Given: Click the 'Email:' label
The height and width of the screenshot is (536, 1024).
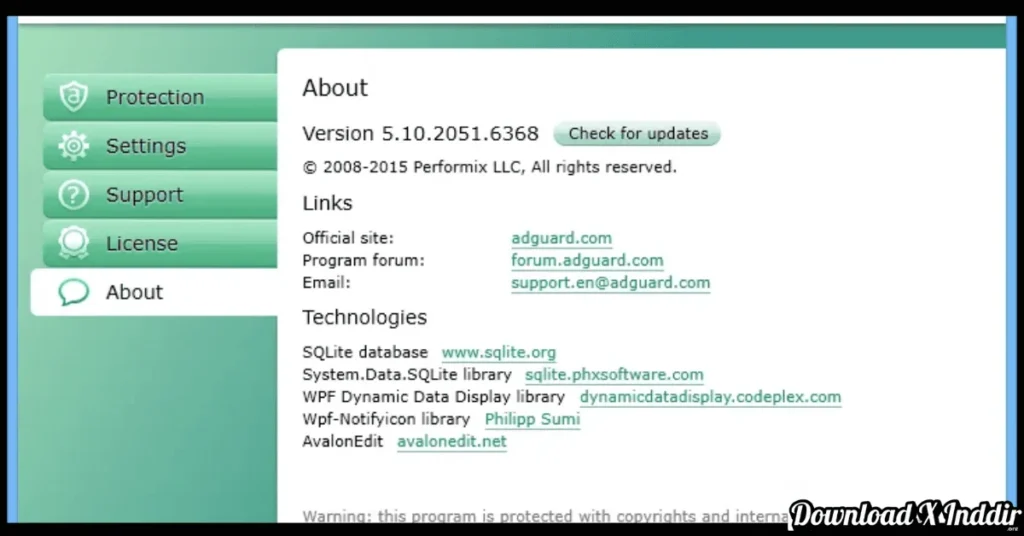Looking at the screenshot, I should [327, 283].
